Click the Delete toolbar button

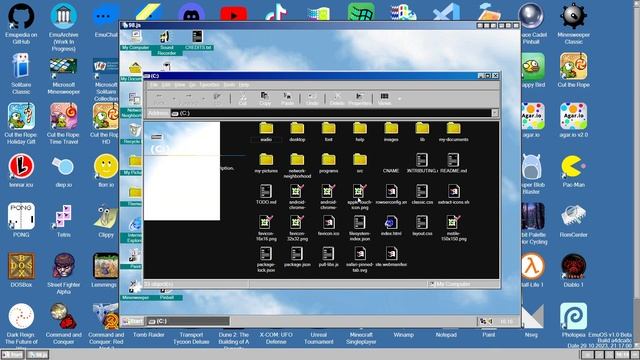pyautogui.click(x=337, y=99)
